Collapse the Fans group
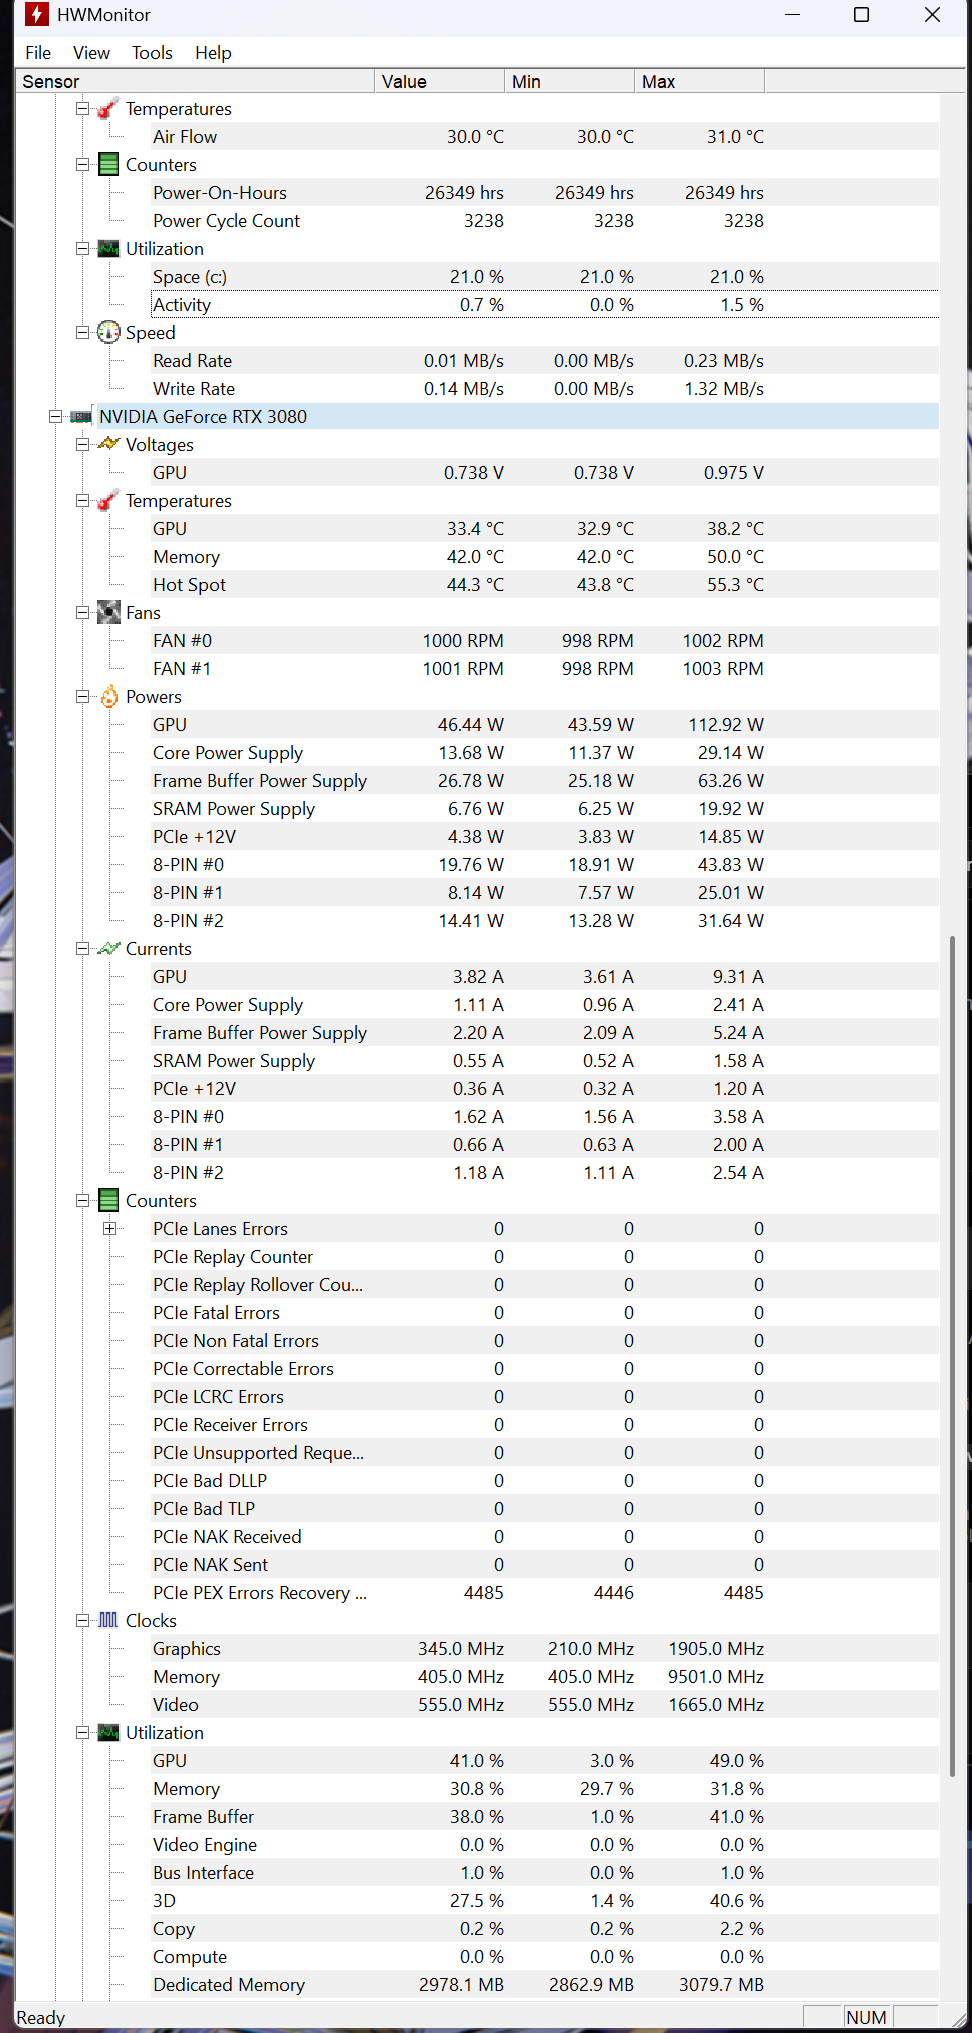The height and width of the screenshot is (2033, 972). click(82, 613)
